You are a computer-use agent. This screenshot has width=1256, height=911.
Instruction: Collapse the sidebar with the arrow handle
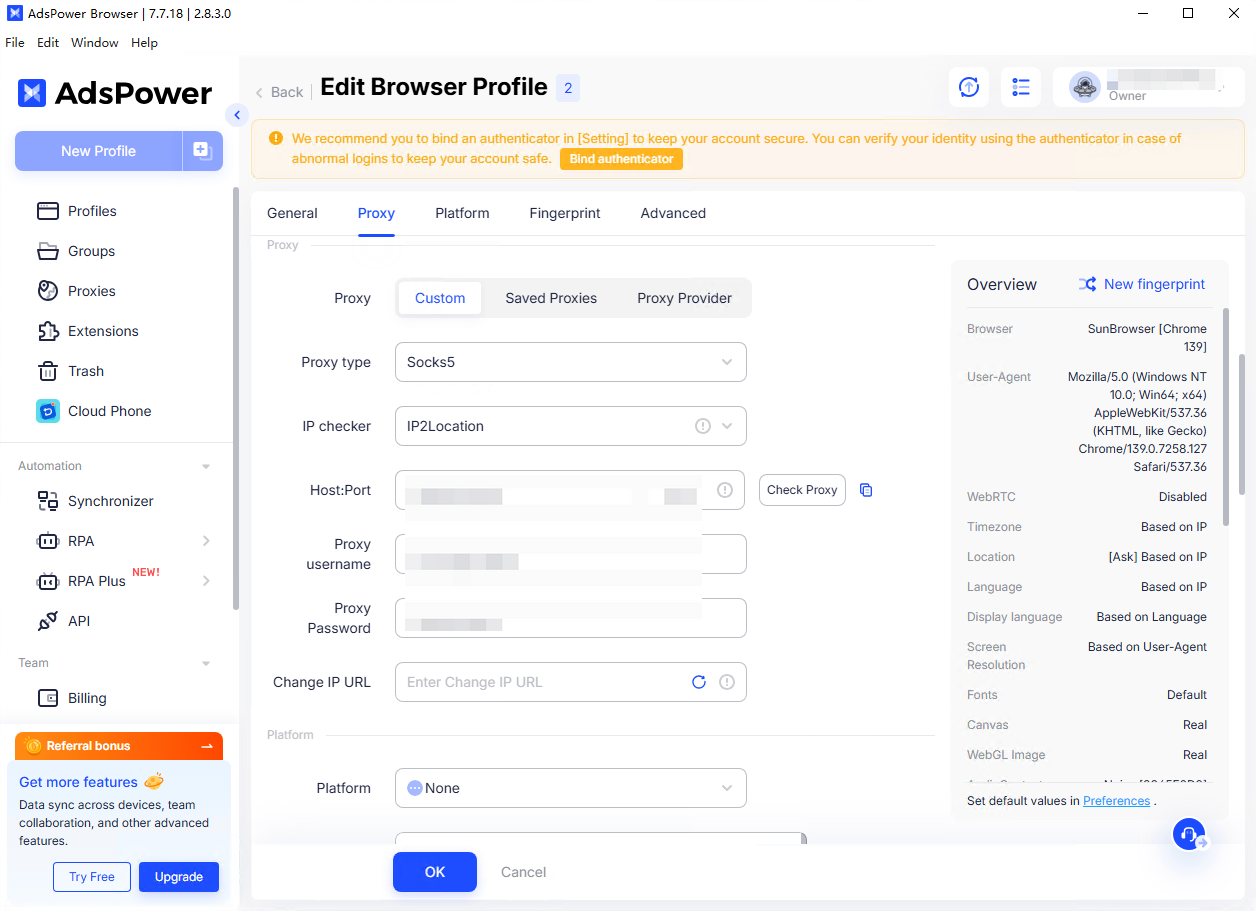click(x=237, y=115)
